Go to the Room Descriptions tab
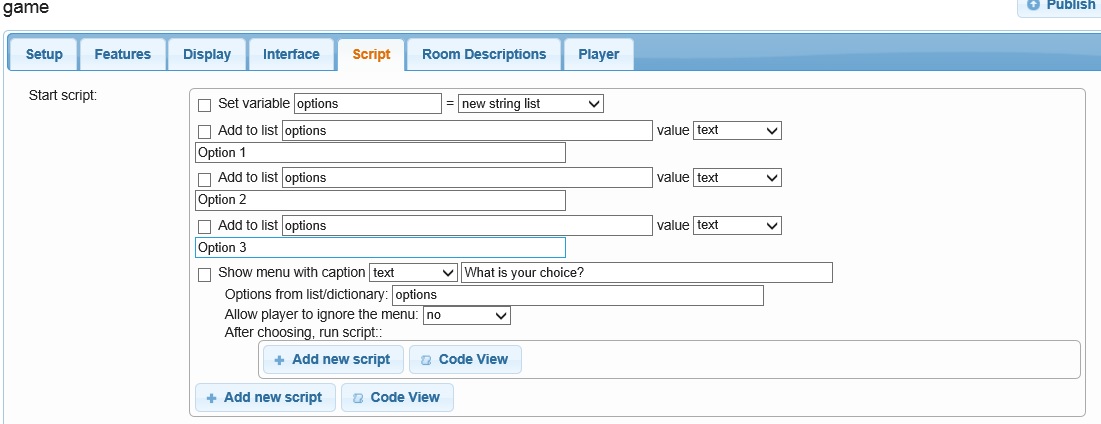The width and height of the screenshot is (1101, 424). click(484, 54)
